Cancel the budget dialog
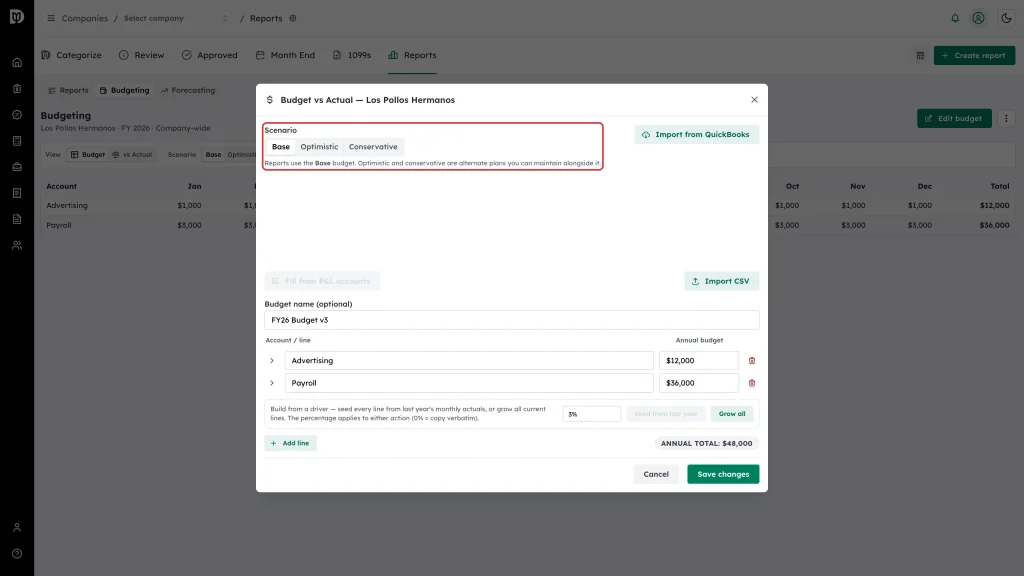This screenshot has width=1024, height=576. click(x=656, y=474)
